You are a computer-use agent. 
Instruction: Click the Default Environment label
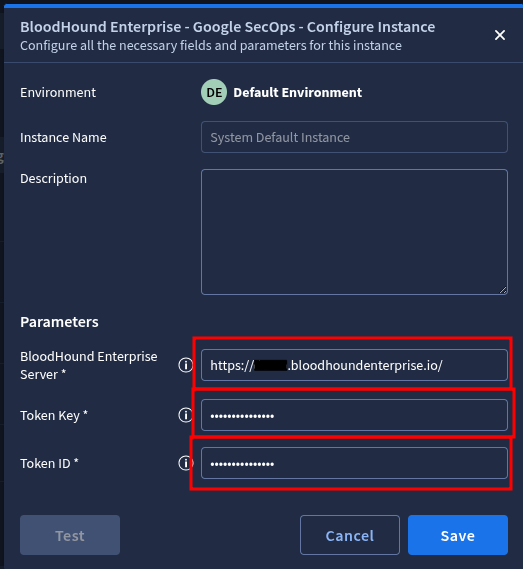click(297, 93)
